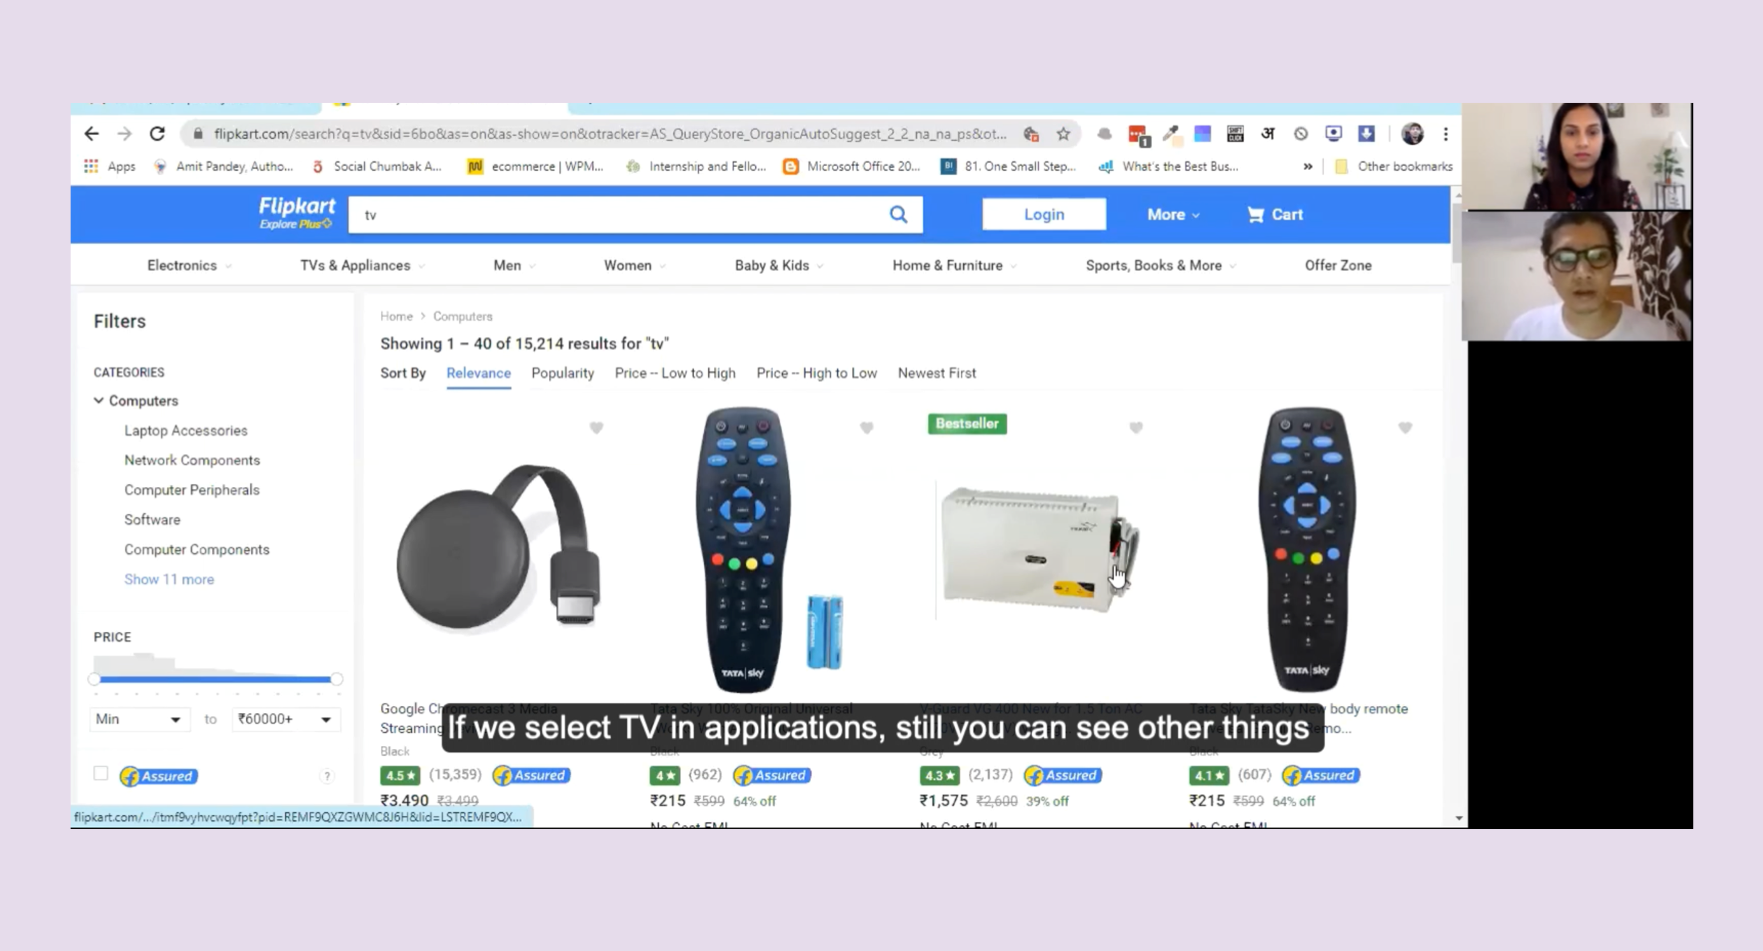Screen dimensions: 1763x951
Task: Open Network Components category
Action: coord(192,460)
